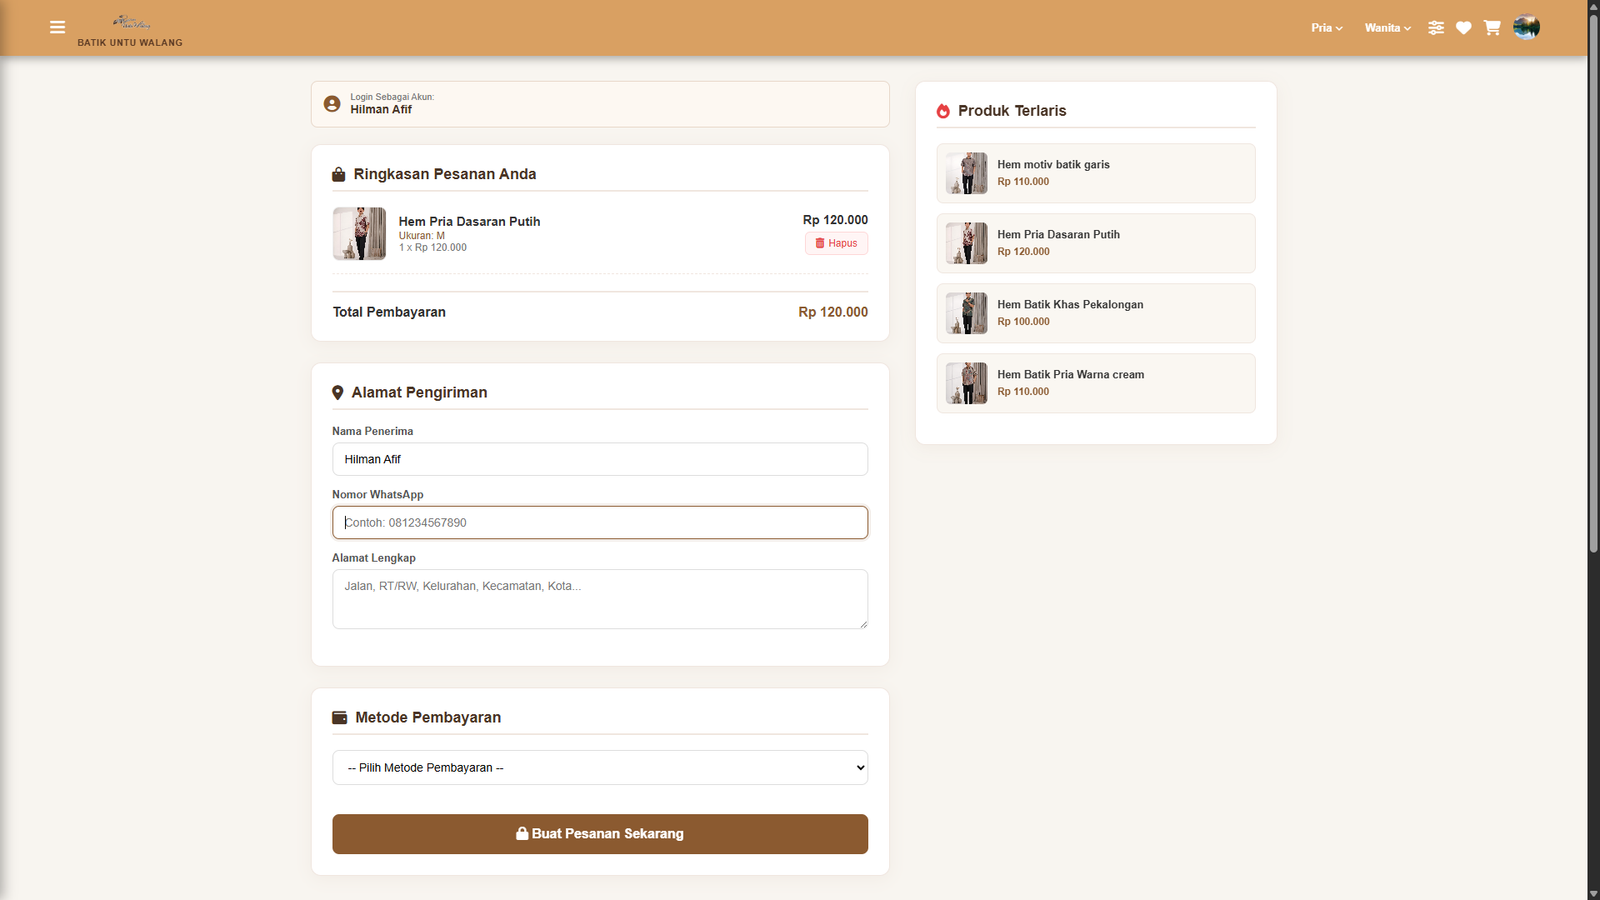Click the bag icon beside Ringkasan Pesanan
The image size is (1600, 900).
click(x=339, y=174)
